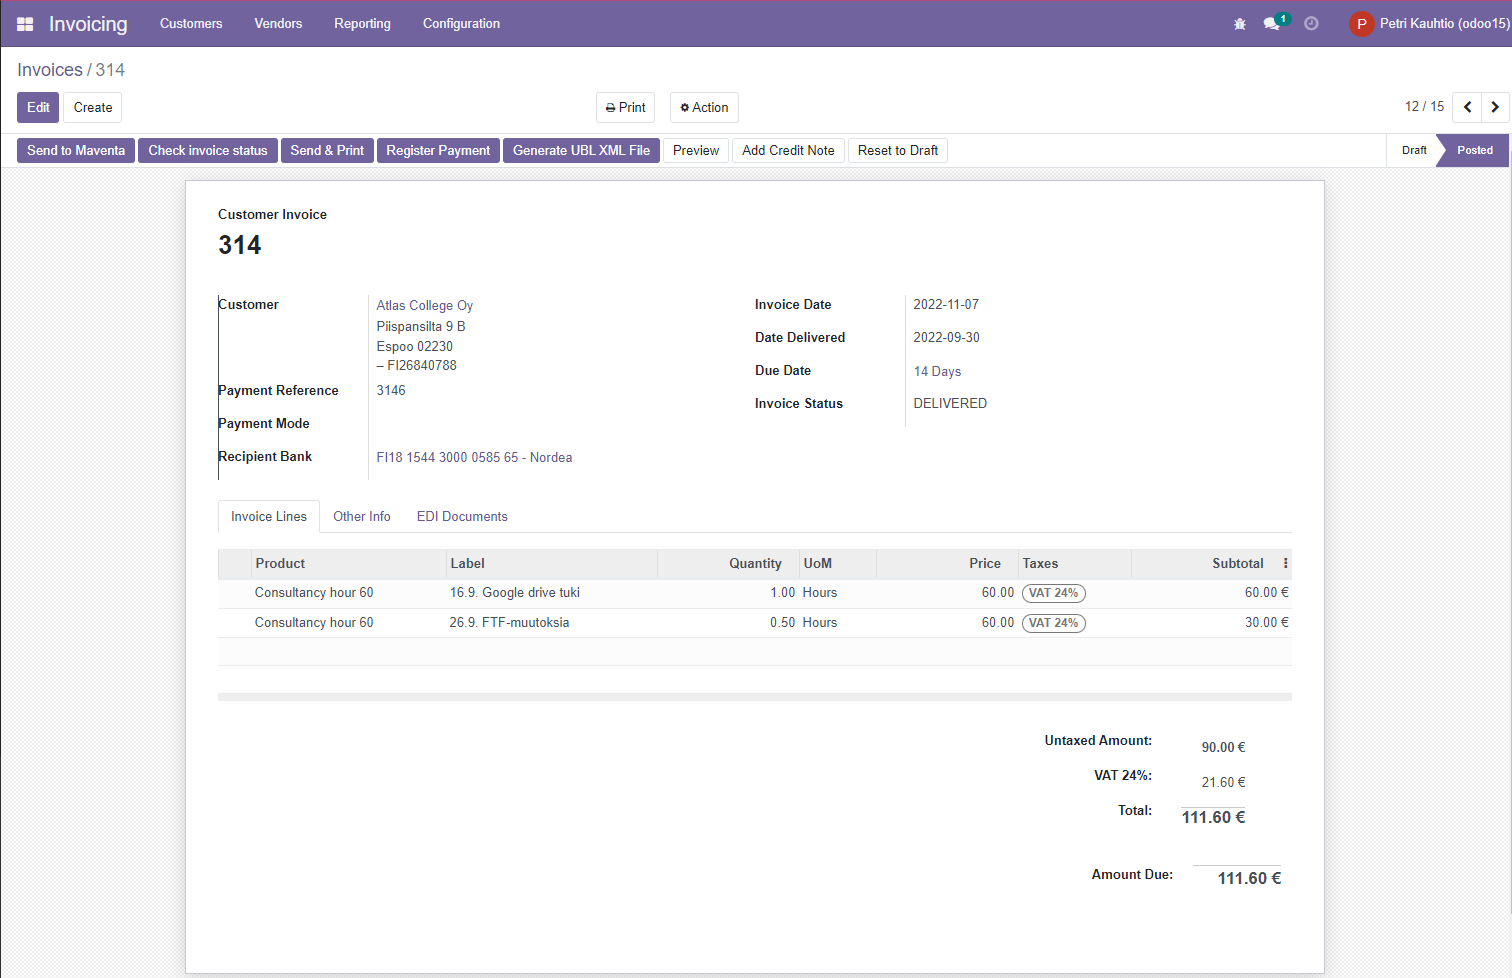Click the date delivered 2022-09-30
This screenshot has width=1512, height=978.
(x=946, y=338)
